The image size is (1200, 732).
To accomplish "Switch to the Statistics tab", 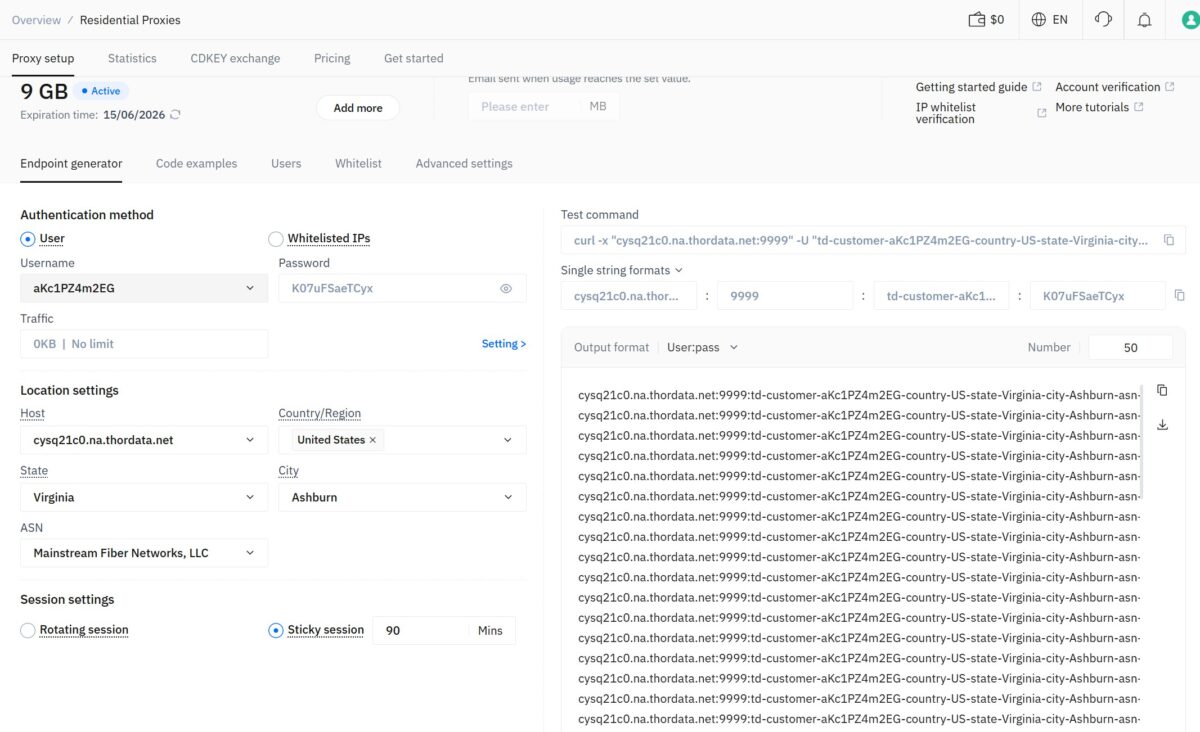I will 132,58.
